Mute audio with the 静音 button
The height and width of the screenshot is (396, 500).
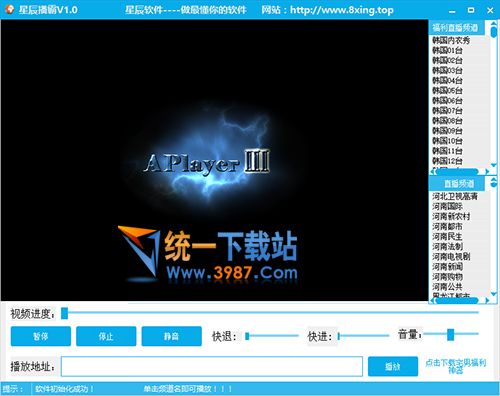pos(171,336)
